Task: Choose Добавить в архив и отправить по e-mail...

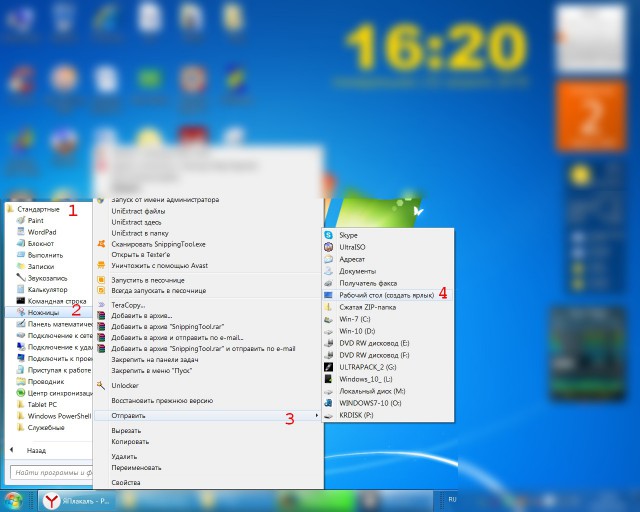Action: (x=178, y=338)
